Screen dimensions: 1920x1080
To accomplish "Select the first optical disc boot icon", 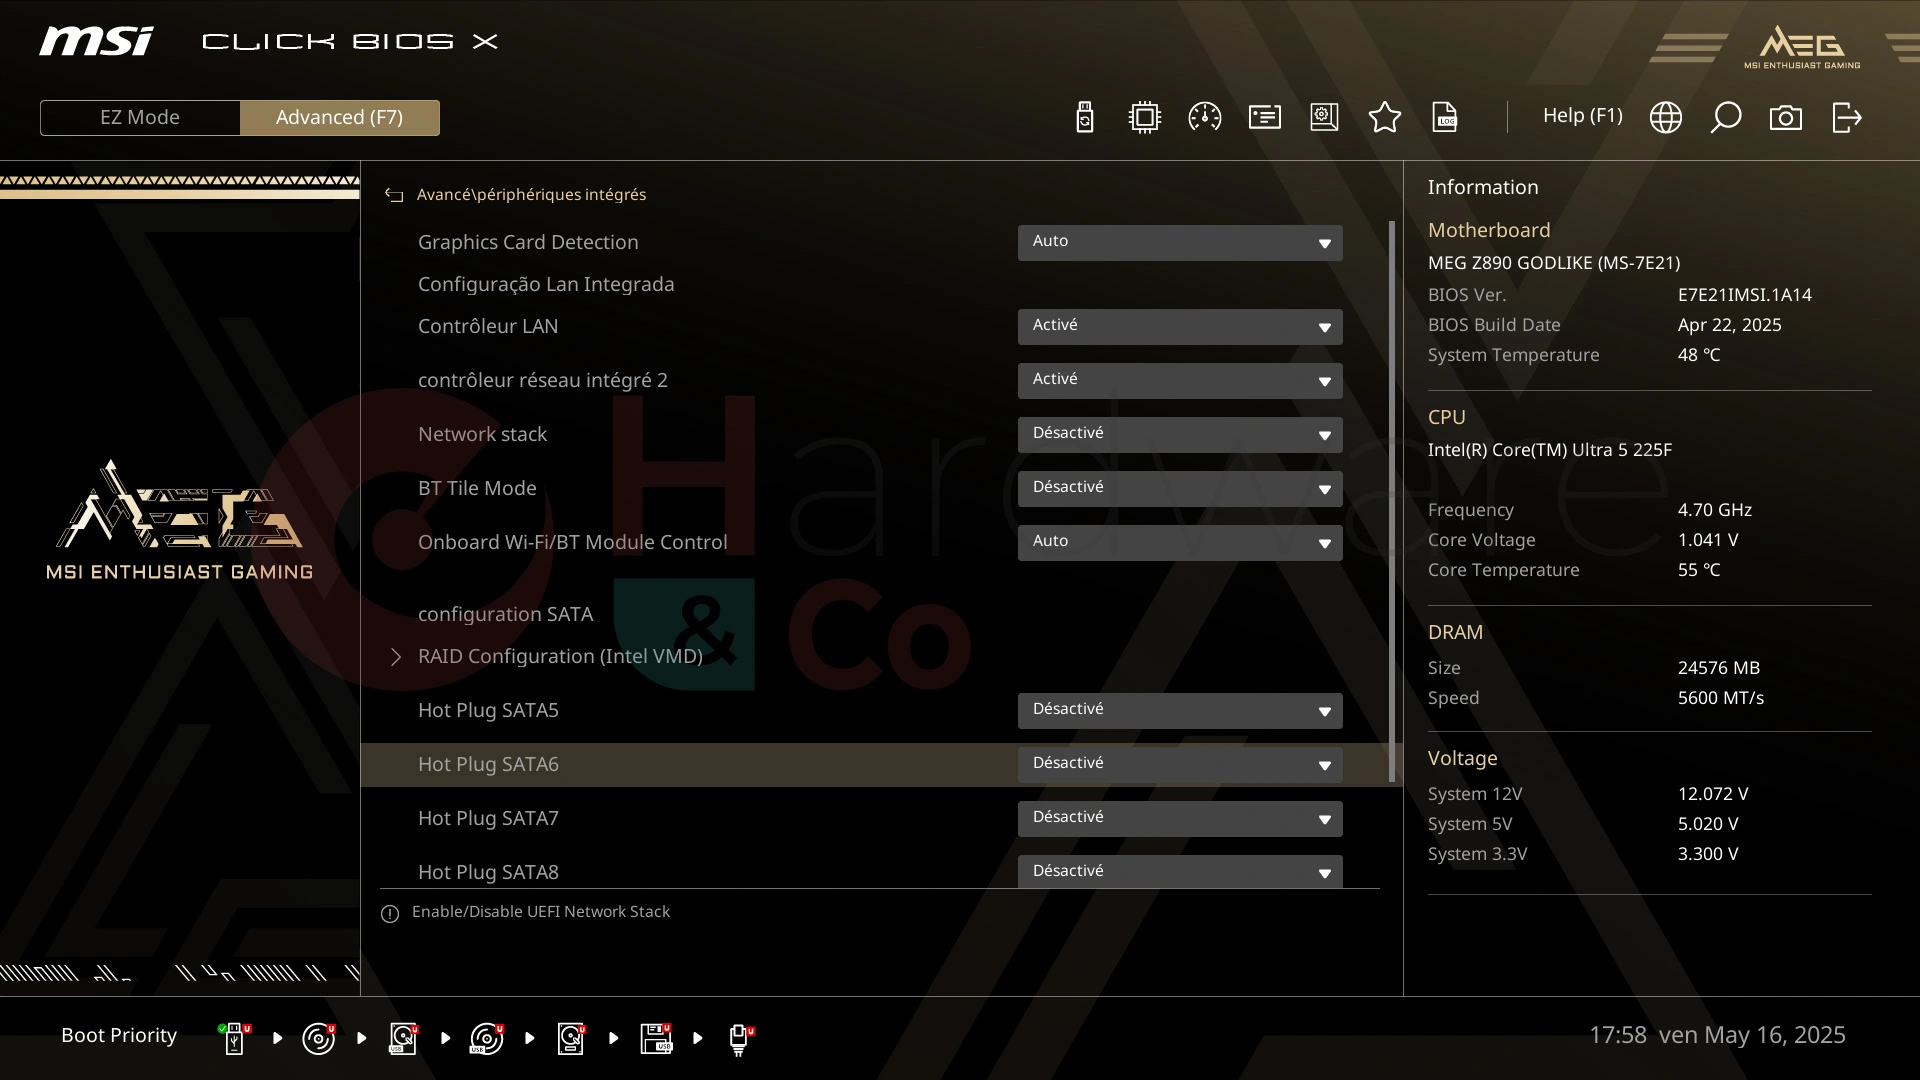I will pyautogui.click(x=319, y=1038).
